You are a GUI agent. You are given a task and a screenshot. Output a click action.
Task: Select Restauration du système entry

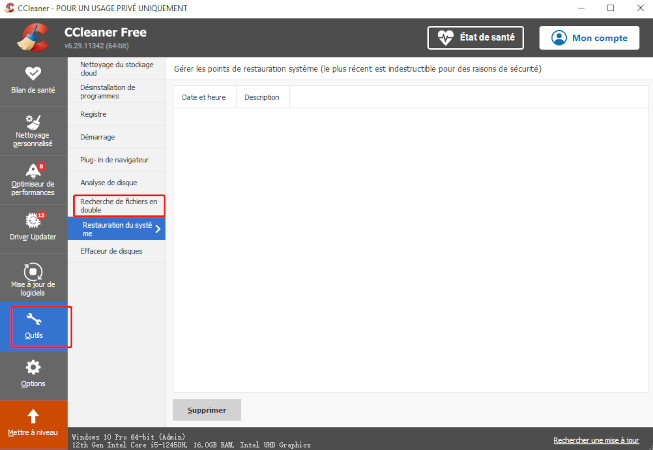click(117, 229)
